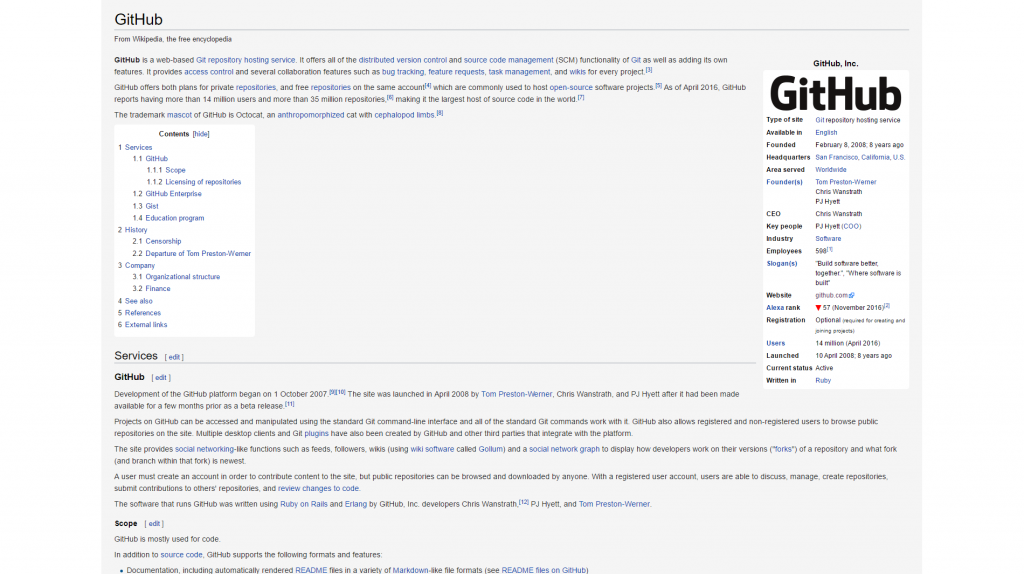Jump to See also section
This screenshot has width=1024, height=574.
138,301
